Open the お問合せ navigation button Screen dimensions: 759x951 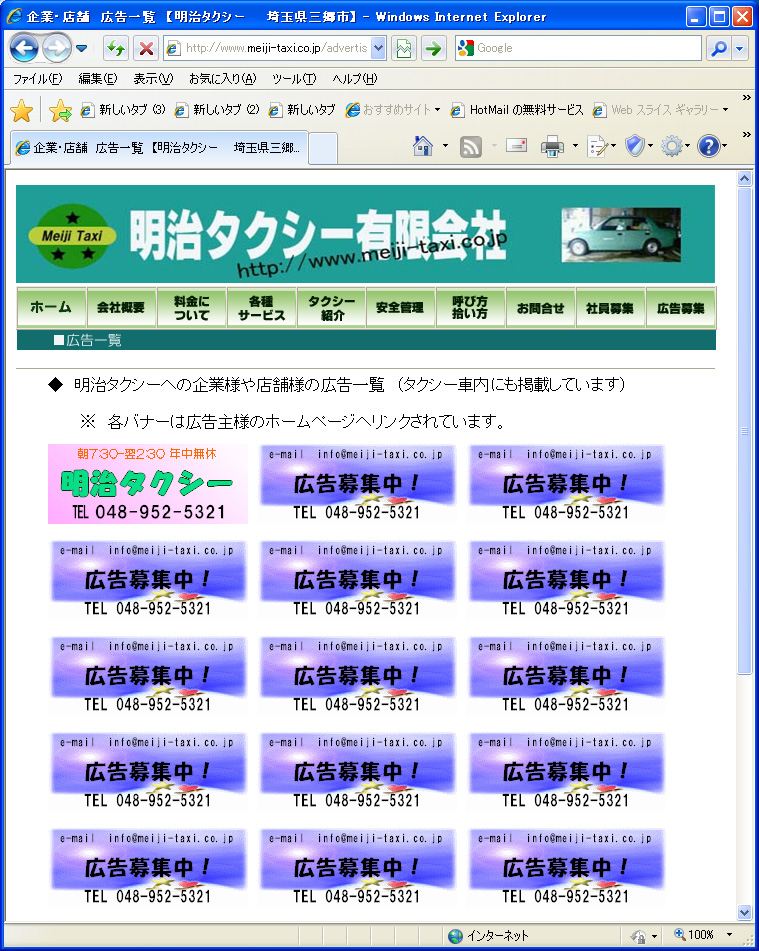[541, 308]
